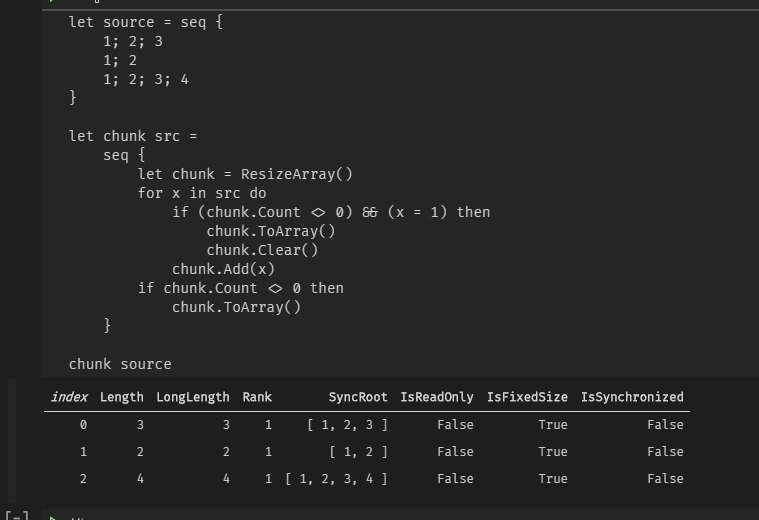Click index cell "0" in the output table
Viewport: 759px width, 520px height.
tap(83, 425)
